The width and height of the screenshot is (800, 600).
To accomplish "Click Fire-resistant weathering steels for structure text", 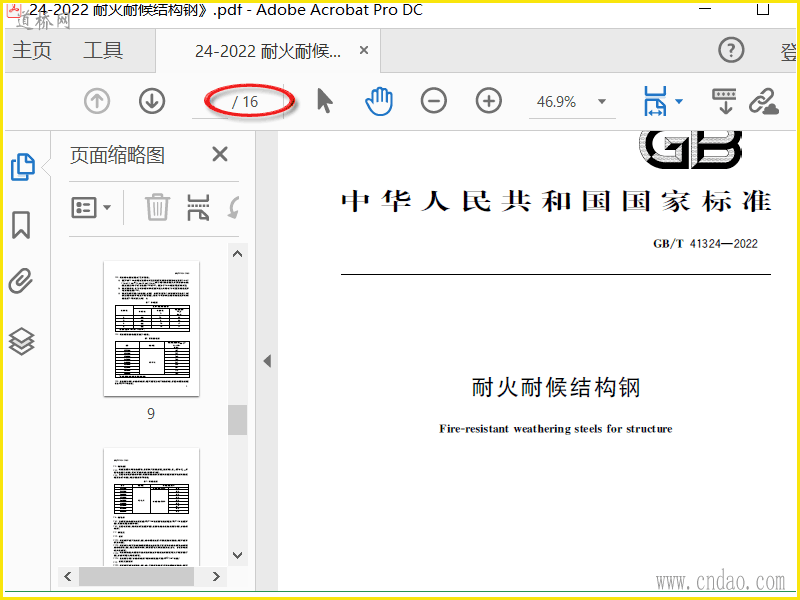I will click(x=556, y=429).
